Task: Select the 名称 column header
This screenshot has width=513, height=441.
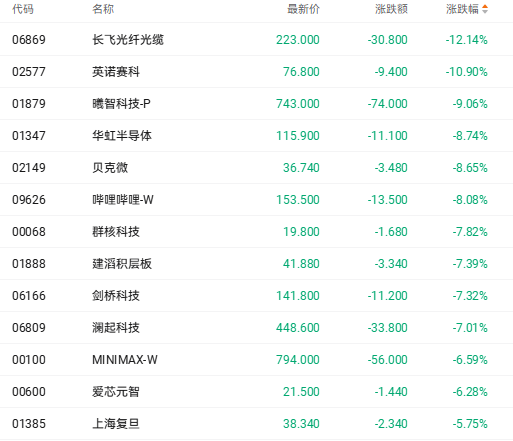Action: tap(103, 9)
